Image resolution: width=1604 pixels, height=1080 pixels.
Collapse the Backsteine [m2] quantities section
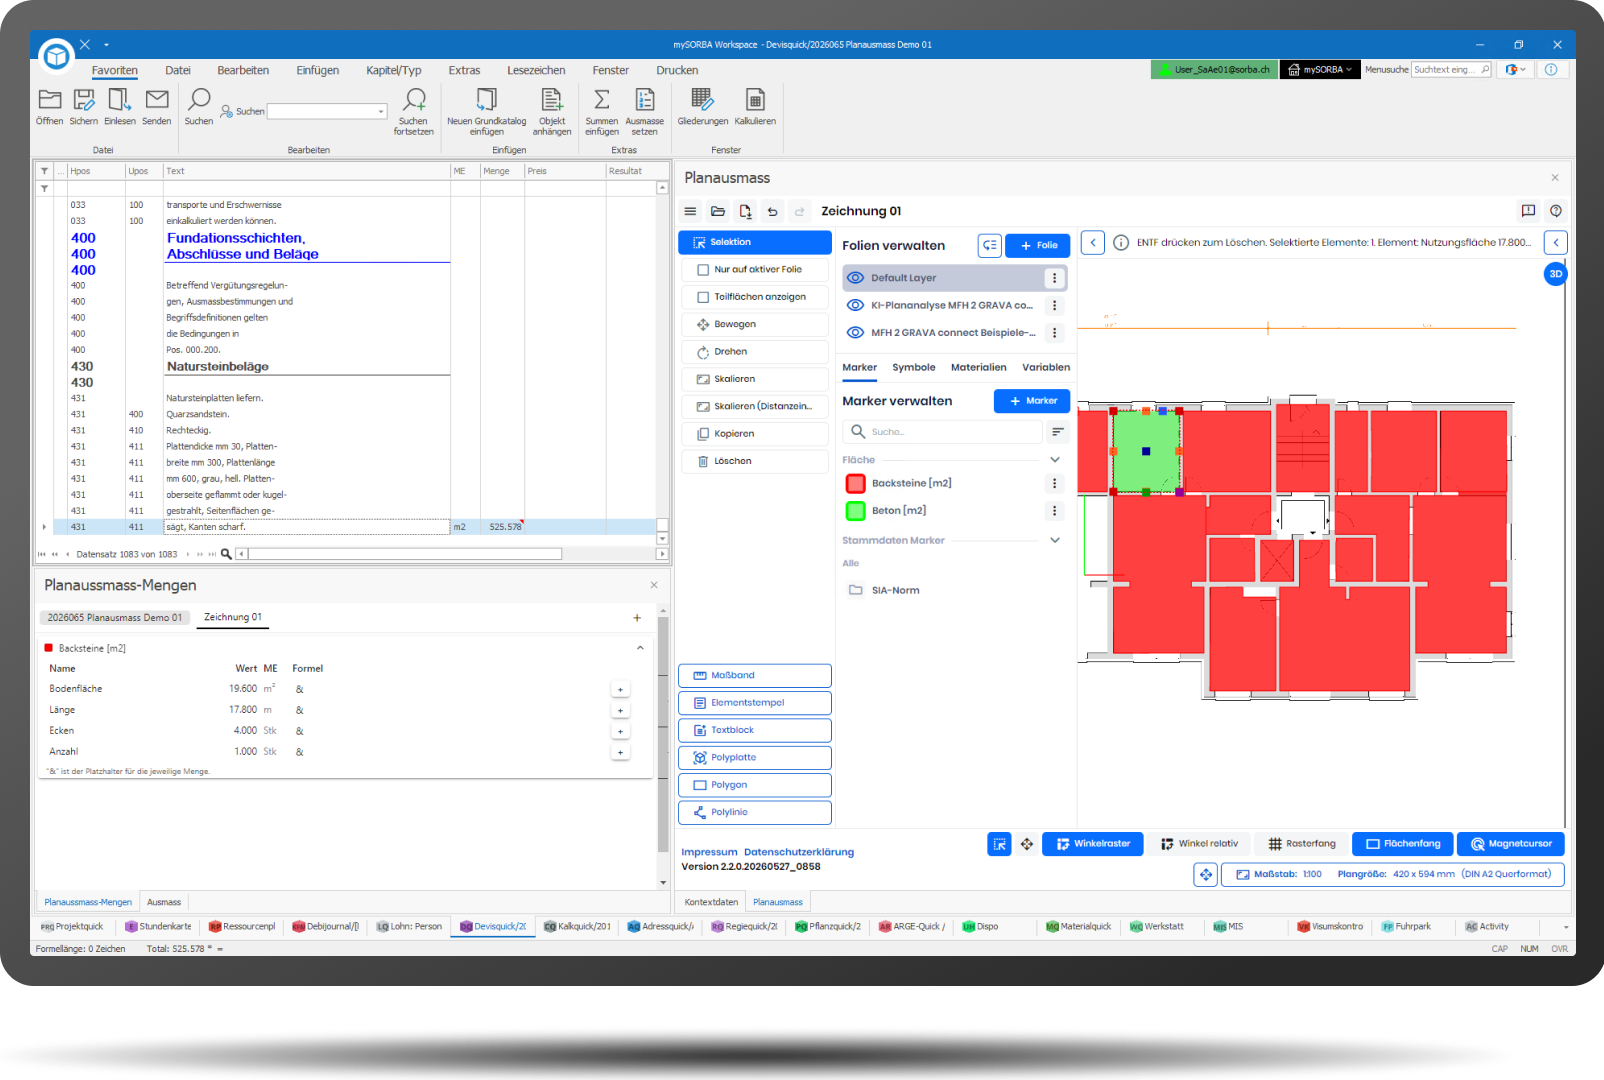coord(640,648)
